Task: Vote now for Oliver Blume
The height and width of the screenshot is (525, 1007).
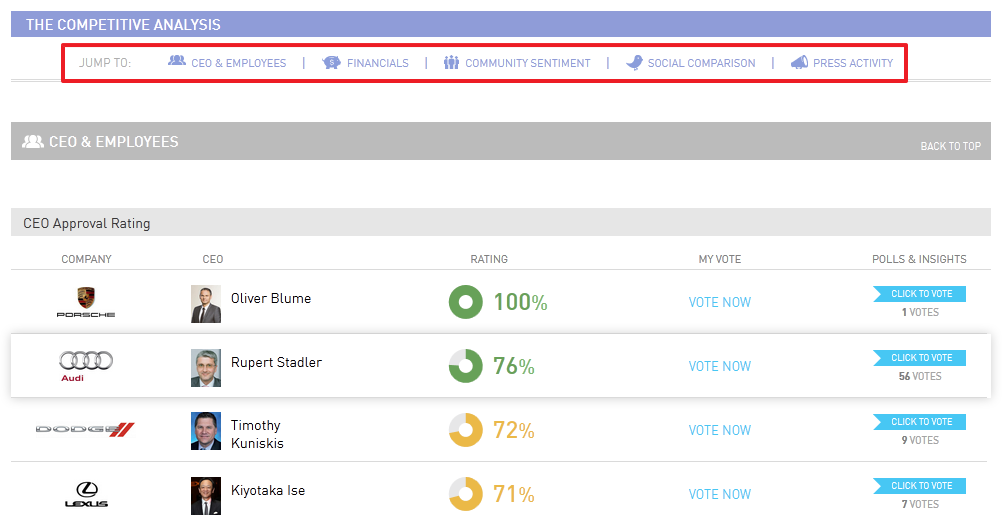Action: pyautogui.click(x=719, y=302)
